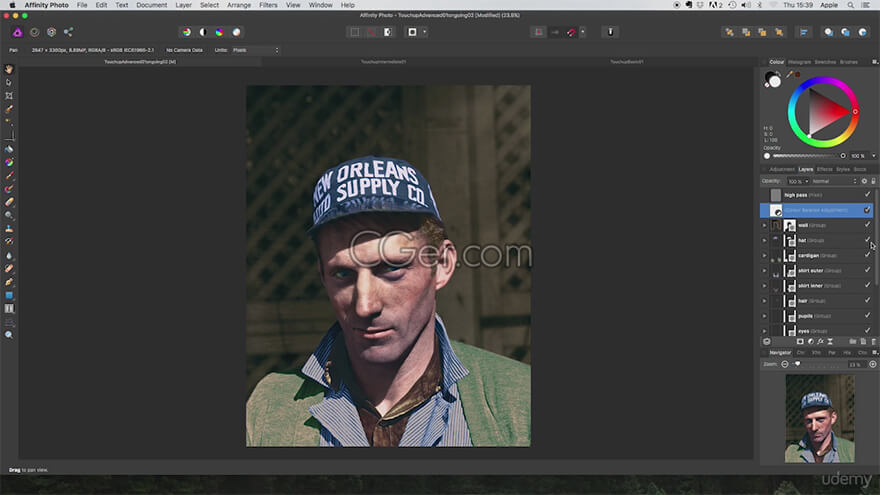880x495 pixels.
Task: Switch to the Swatches panel tab
Action: (x=825, y=62)
